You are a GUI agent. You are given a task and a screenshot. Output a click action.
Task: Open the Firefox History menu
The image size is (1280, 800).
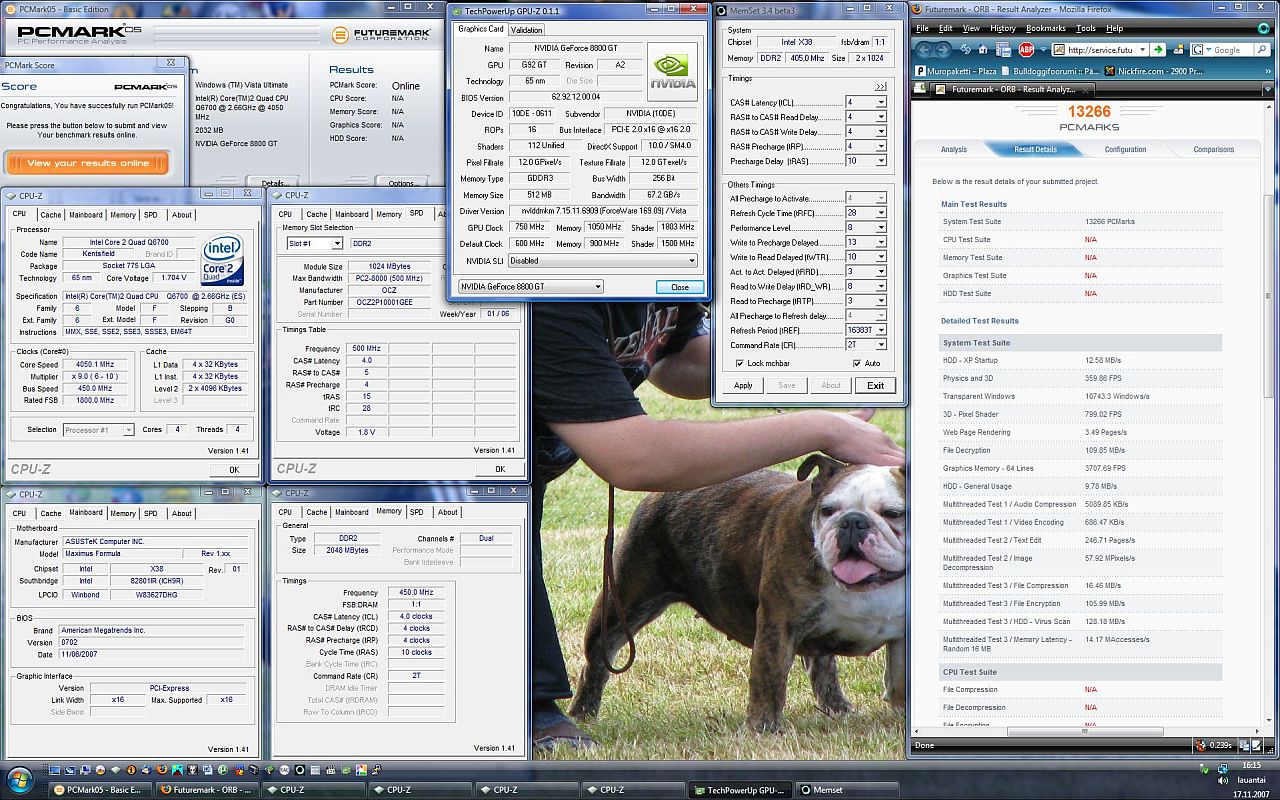pos(1003,28)
